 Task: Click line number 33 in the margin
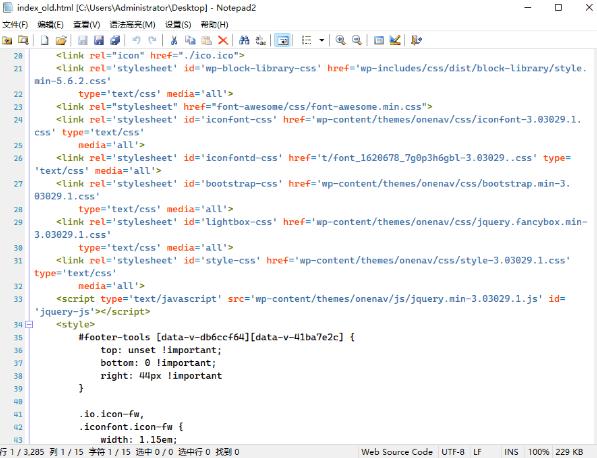click(x=18, y=299)
